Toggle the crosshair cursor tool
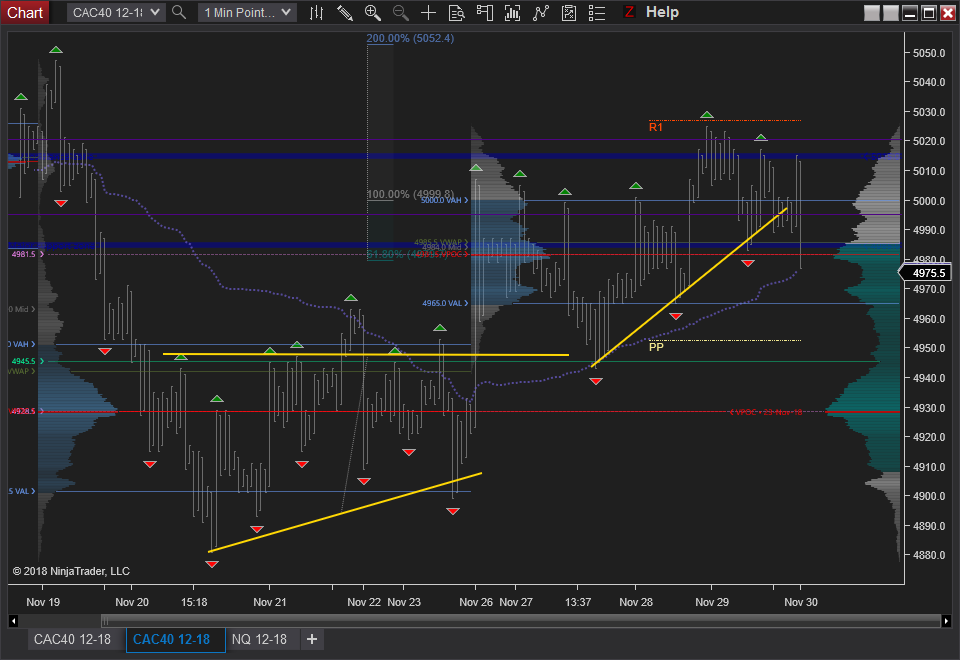This screenshot has width=960, height=660. (x=429, y=13)
